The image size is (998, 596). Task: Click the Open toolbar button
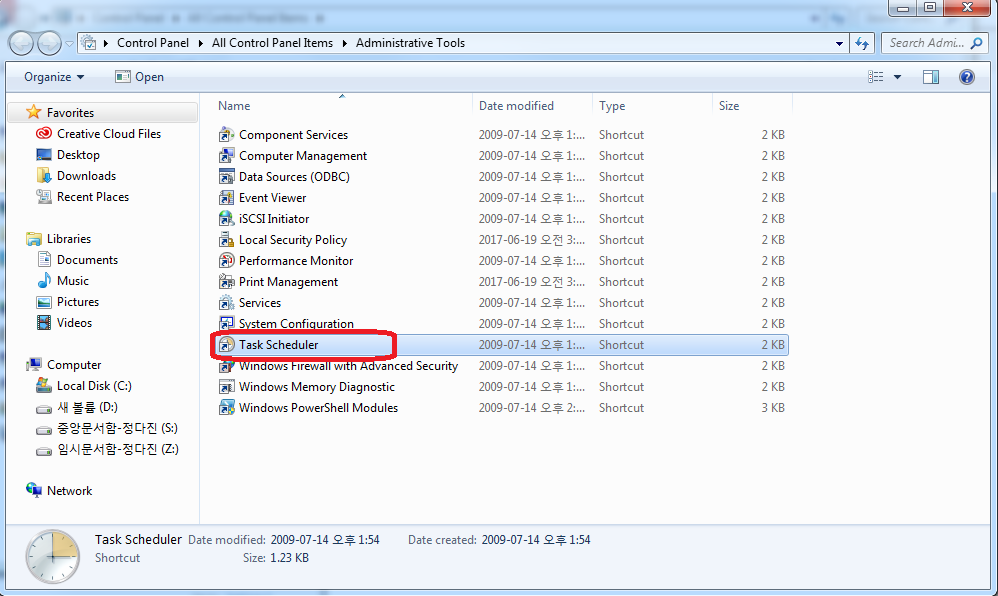point(139,77)
